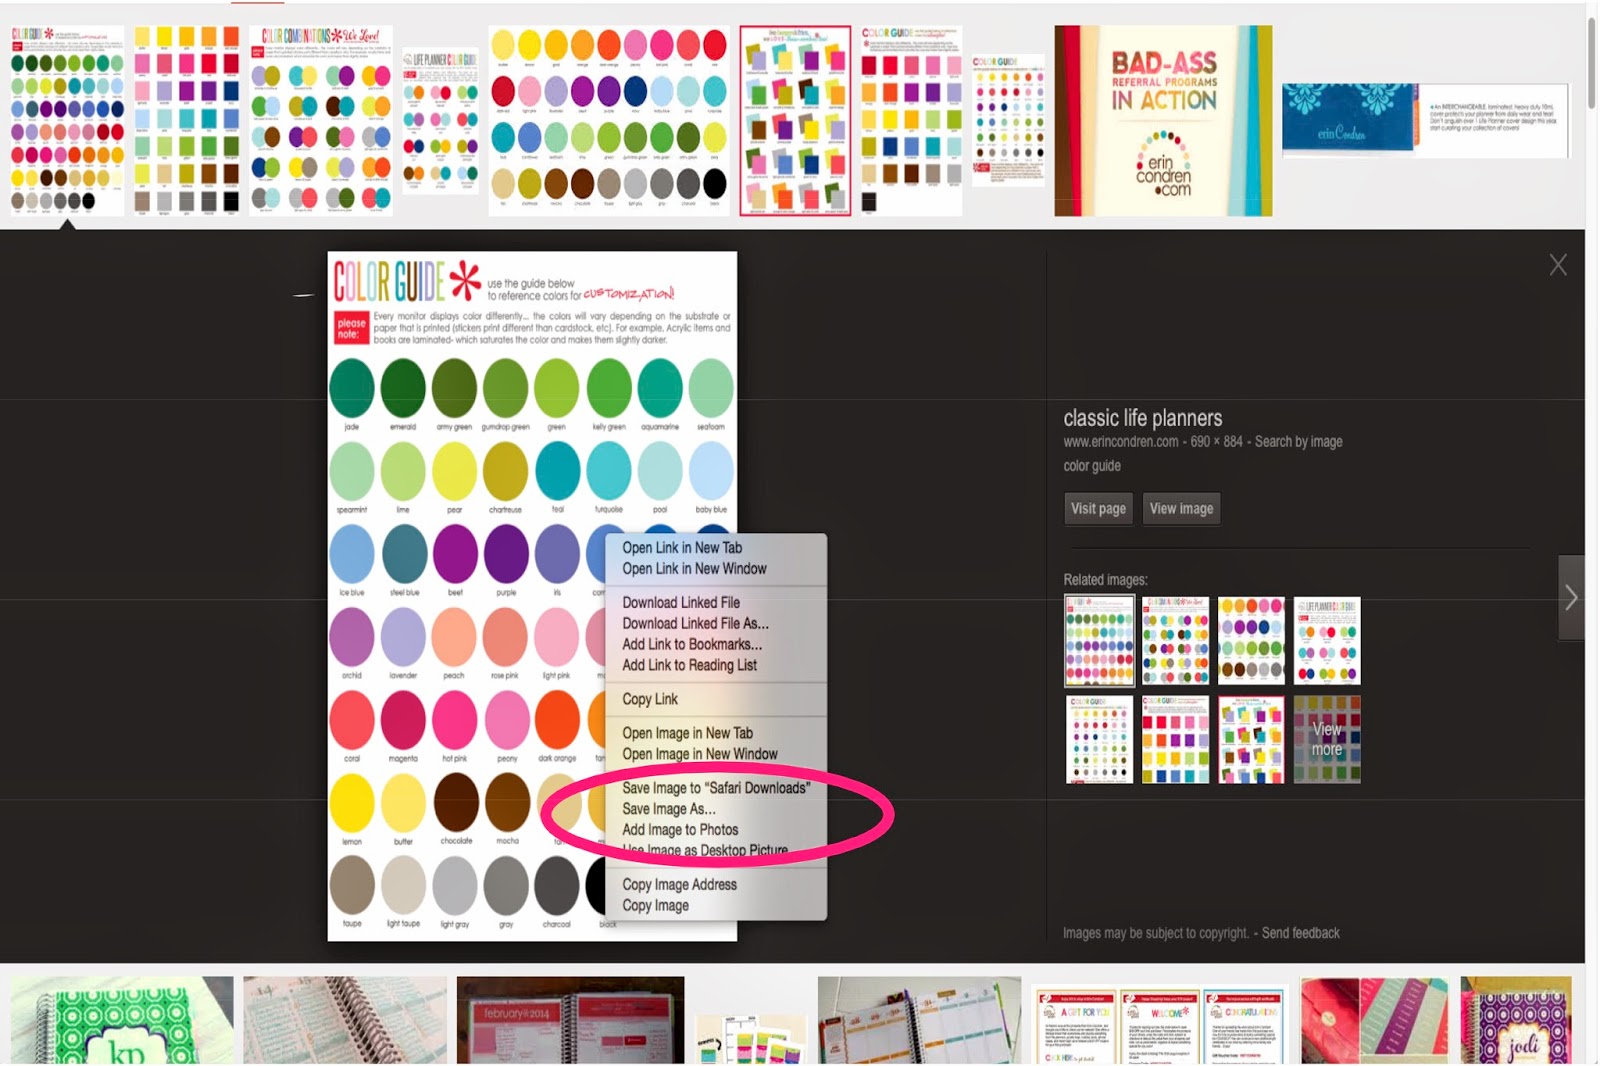Open bottom-row february 2014 planner thumbnail
This screenshot has width=1600, height=1066.
[x=570, y=1020]
